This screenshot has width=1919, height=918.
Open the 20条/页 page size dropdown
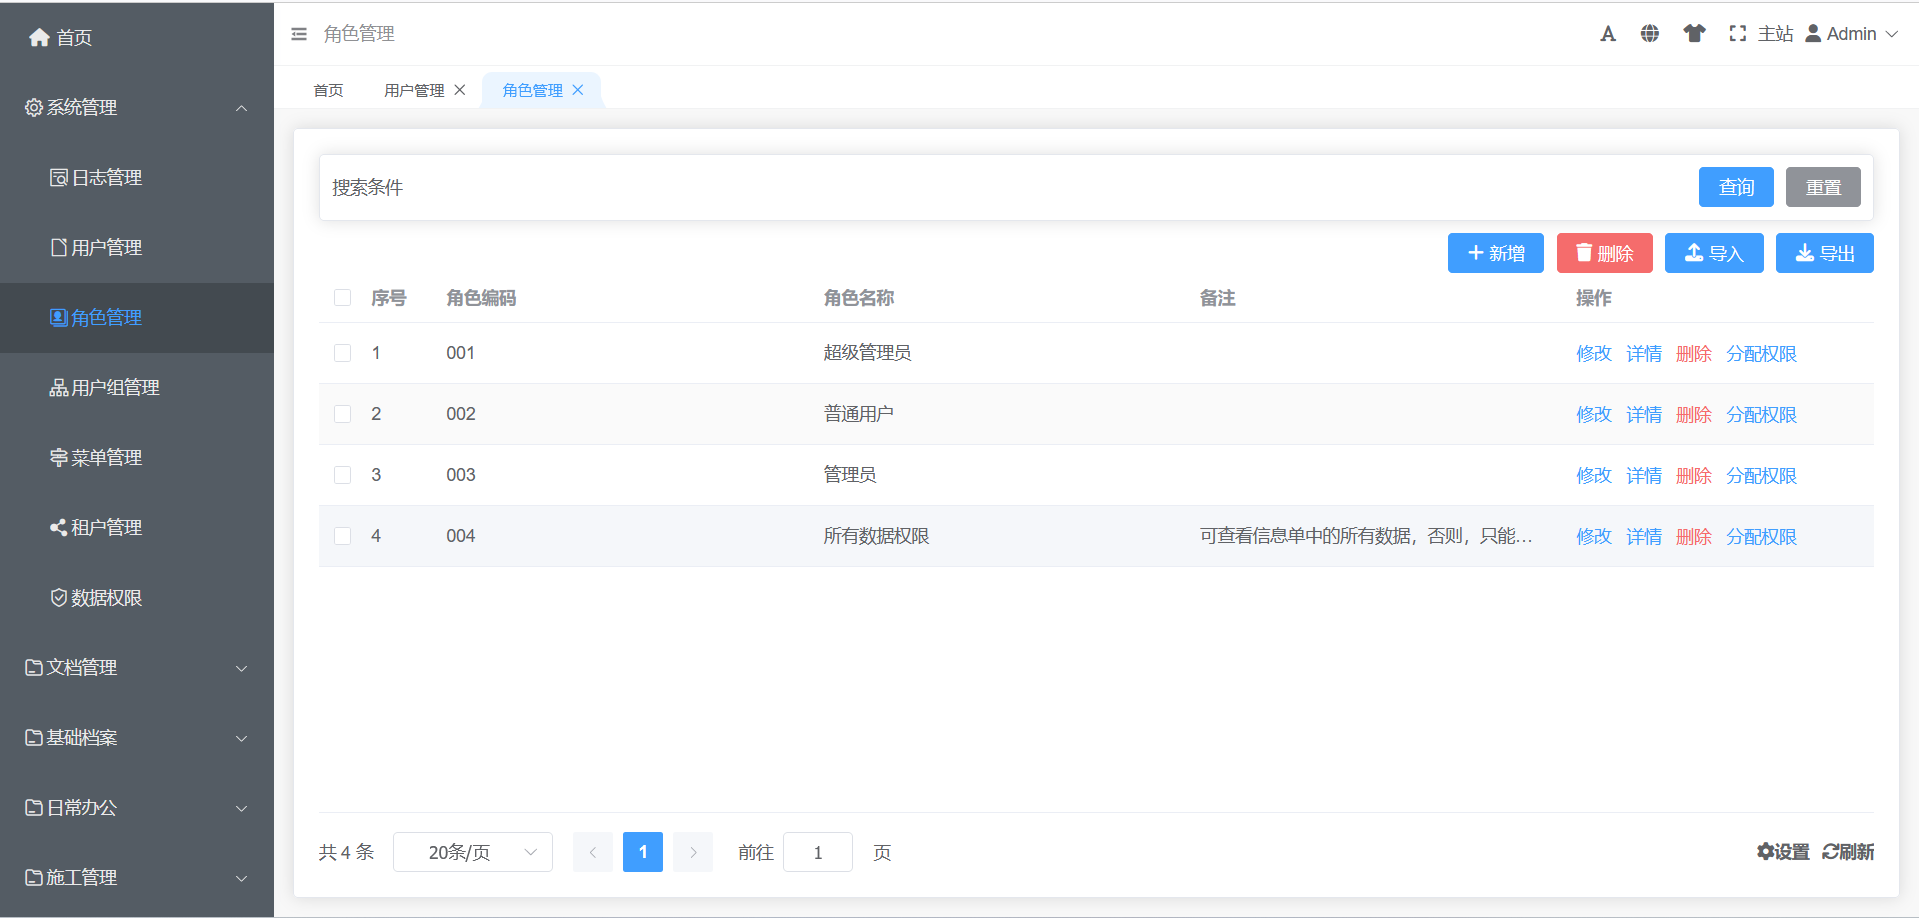[x=473, y=852]
